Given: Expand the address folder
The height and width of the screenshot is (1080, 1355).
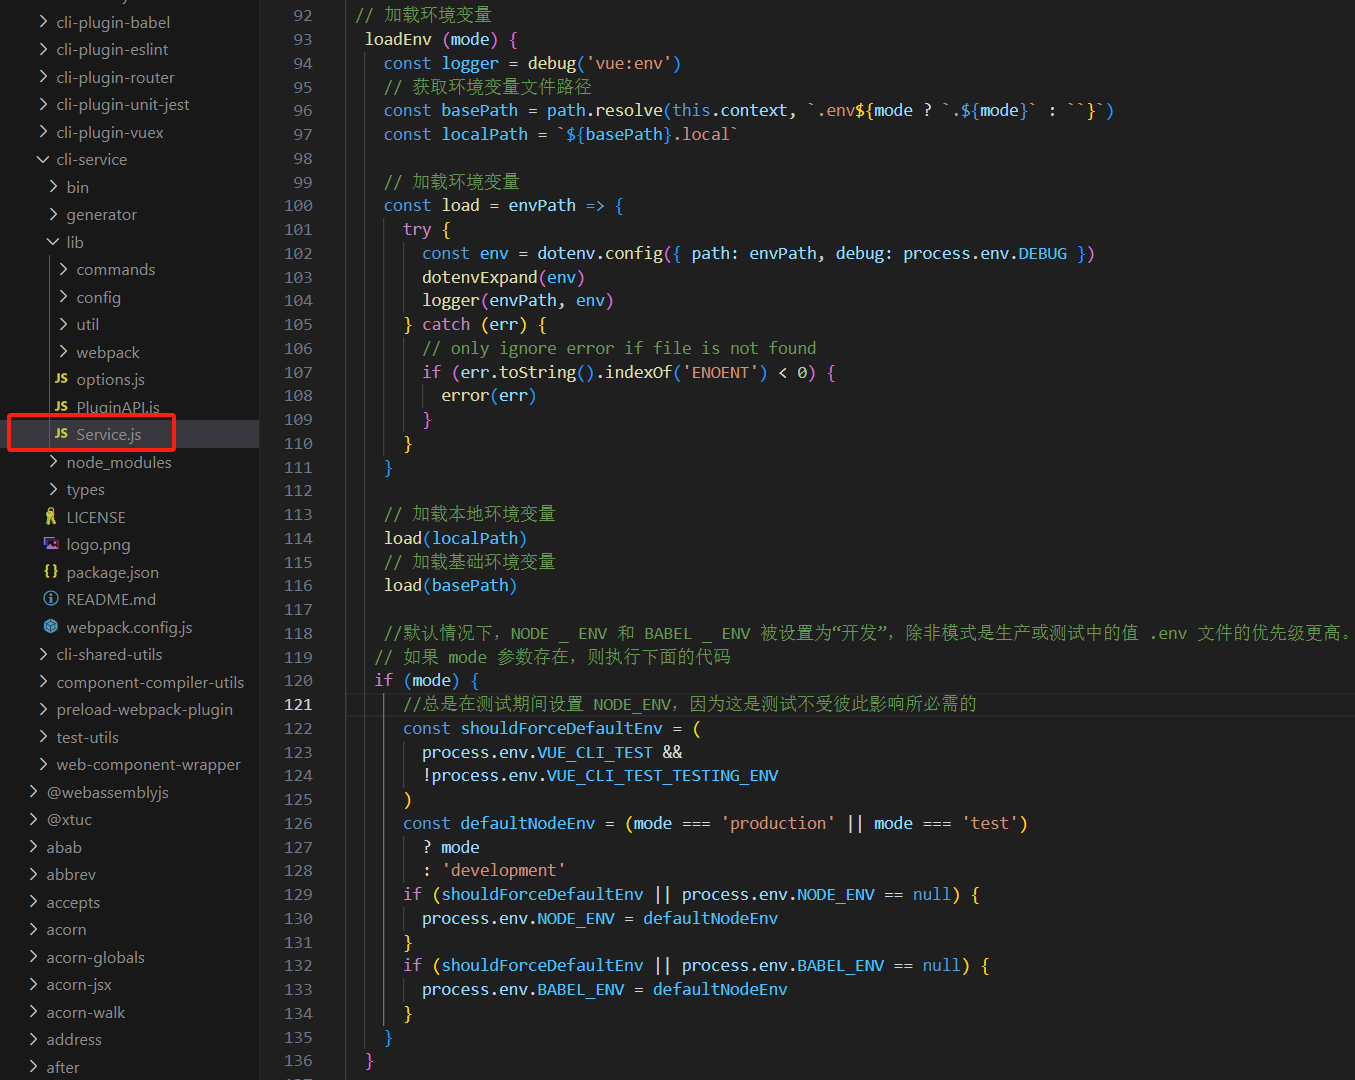Looking at the screenshot, I should point(33,1039).
